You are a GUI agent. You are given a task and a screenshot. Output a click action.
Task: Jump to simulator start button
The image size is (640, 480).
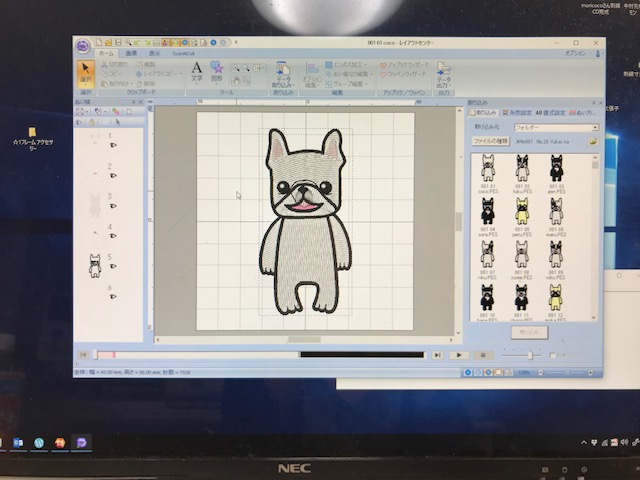click(x=83, y=355)
